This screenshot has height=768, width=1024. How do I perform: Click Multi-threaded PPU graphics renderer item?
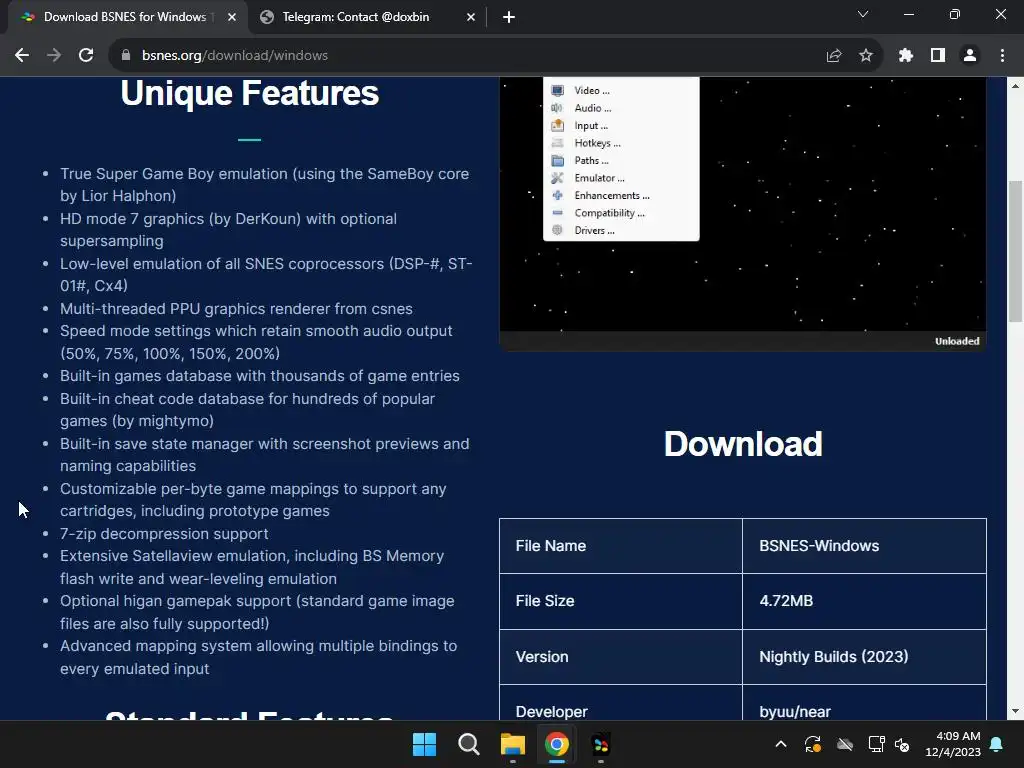click(x=236, y=308)
